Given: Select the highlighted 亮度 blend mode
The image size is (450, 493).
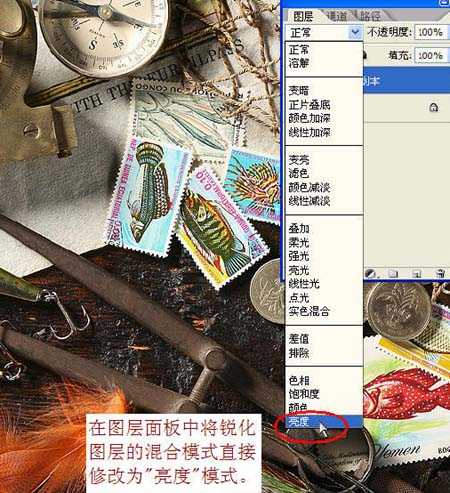Looking at the screenshot, I should (x=324, y=422).
